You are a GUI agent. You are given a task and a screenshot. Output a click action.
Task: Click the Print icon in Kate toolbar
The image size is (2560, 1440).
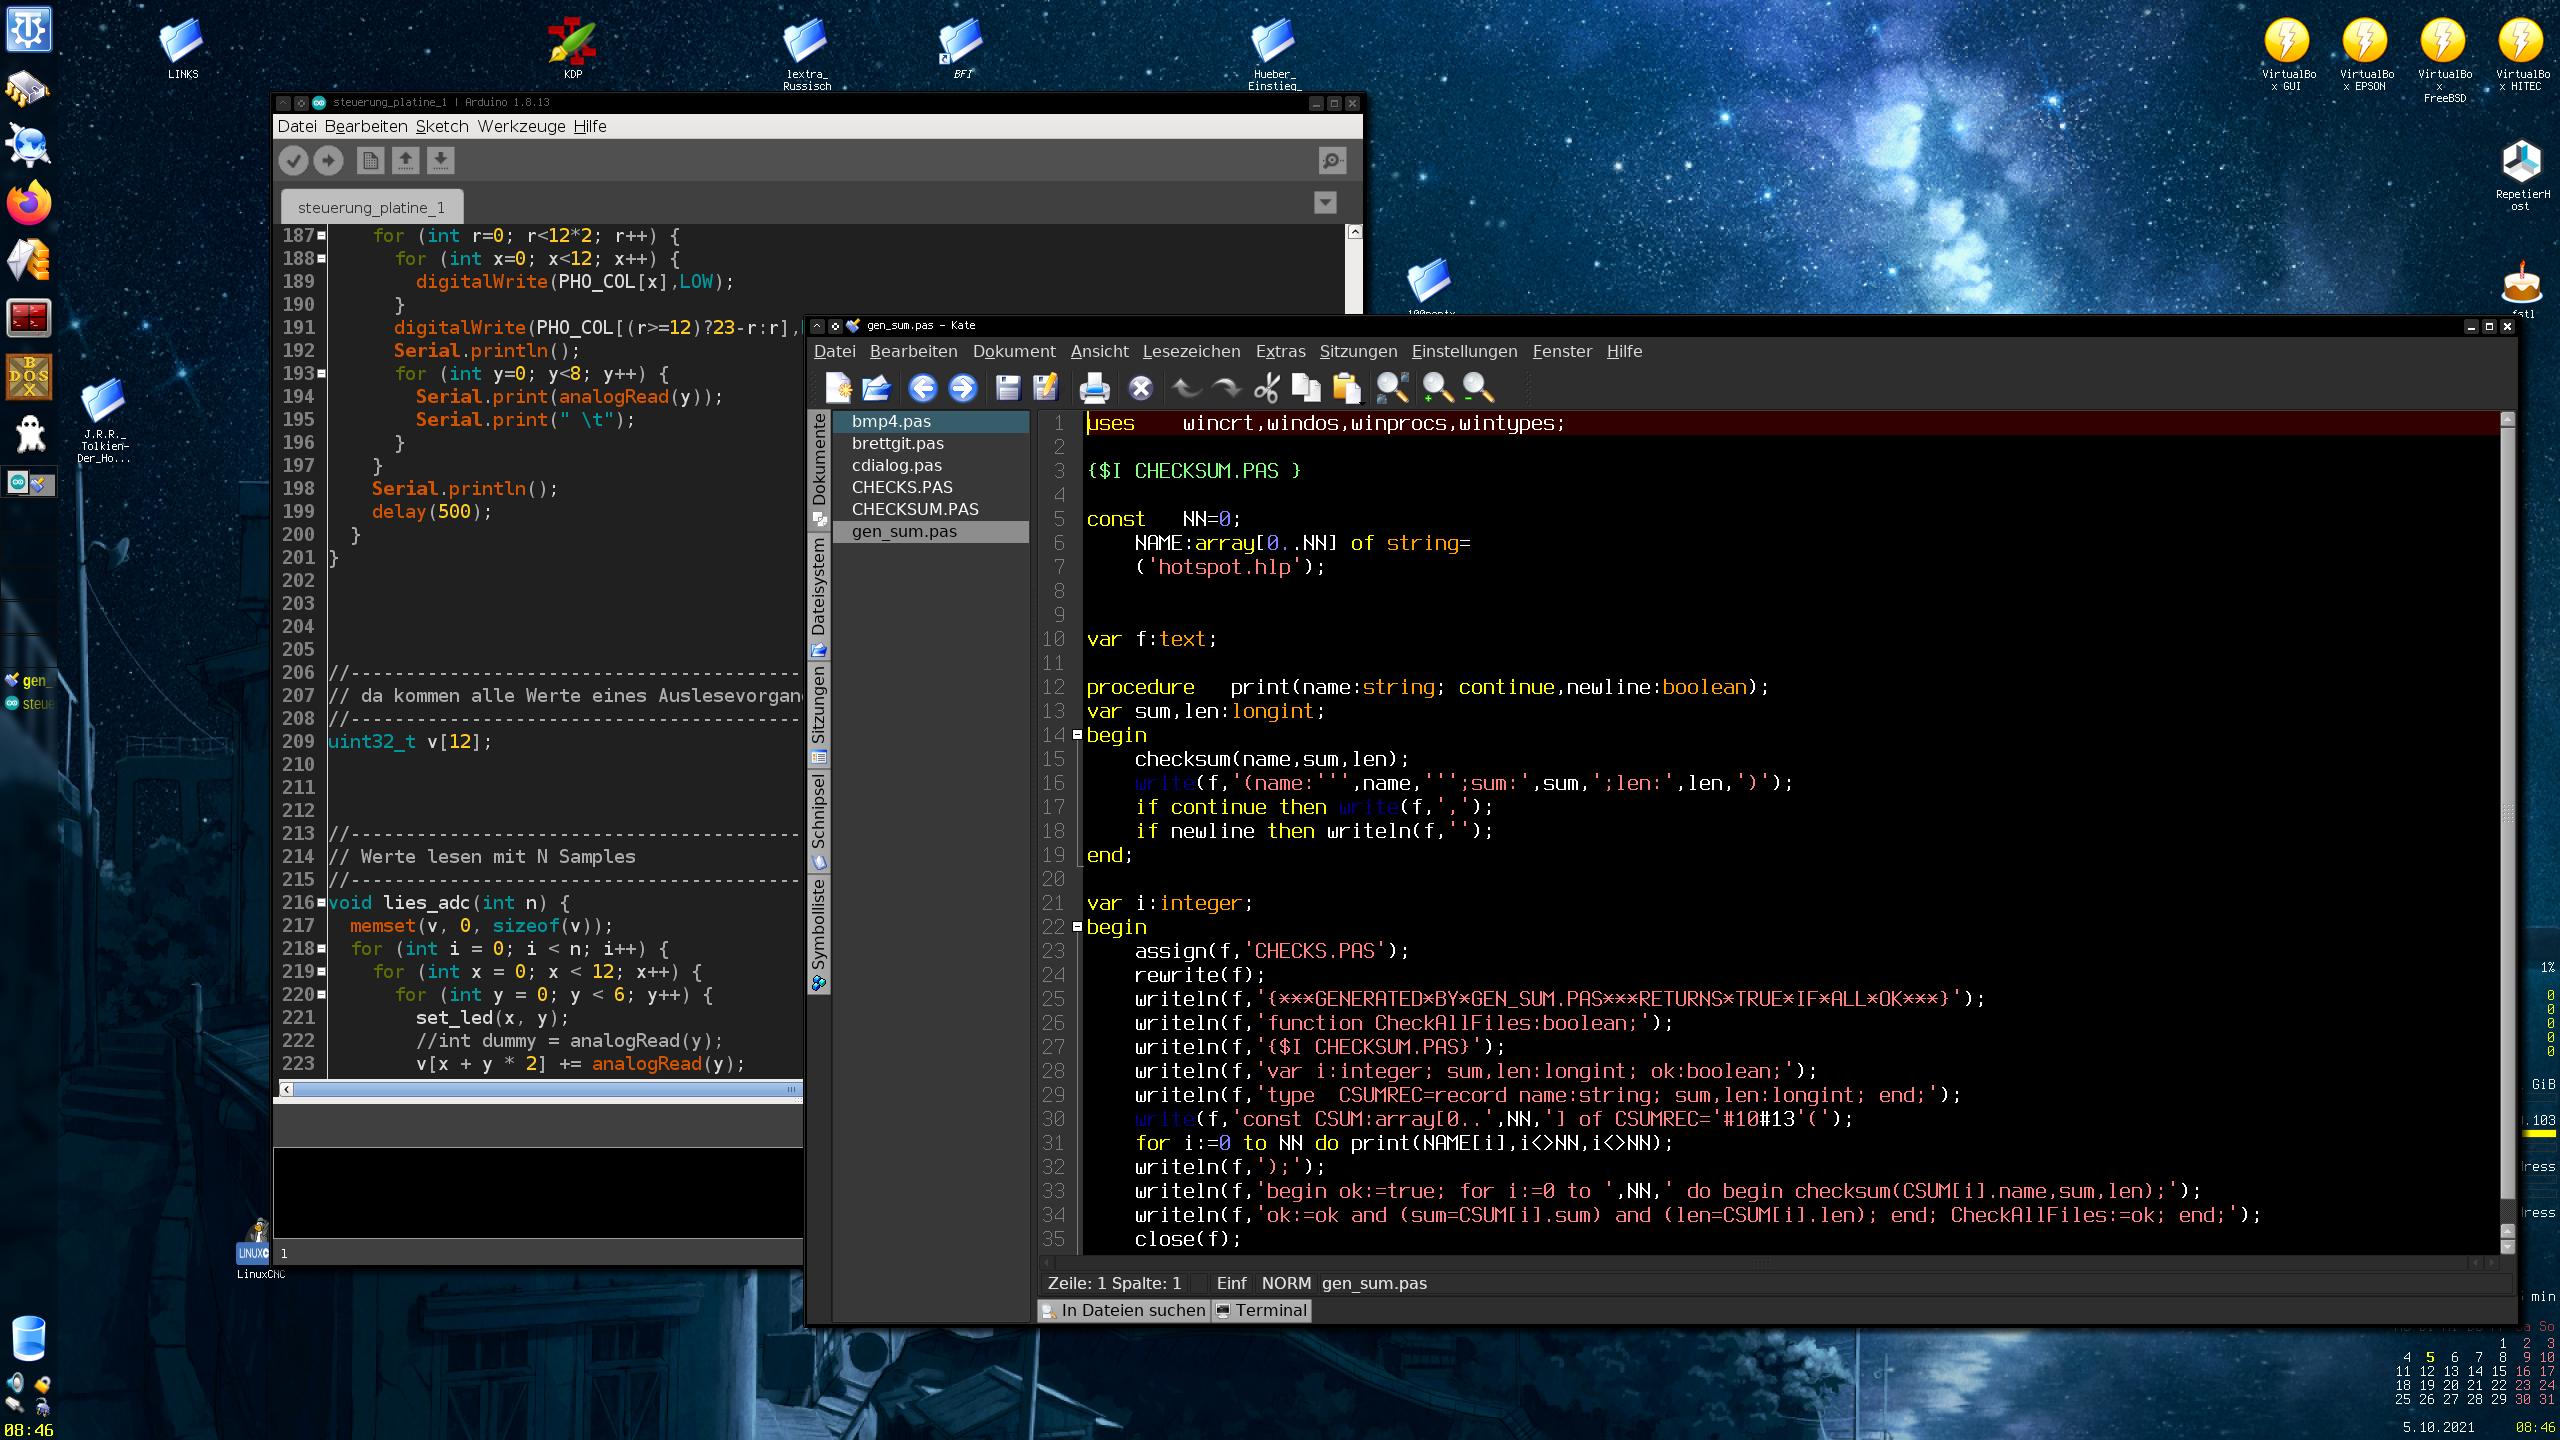[x=1094, y=388]
